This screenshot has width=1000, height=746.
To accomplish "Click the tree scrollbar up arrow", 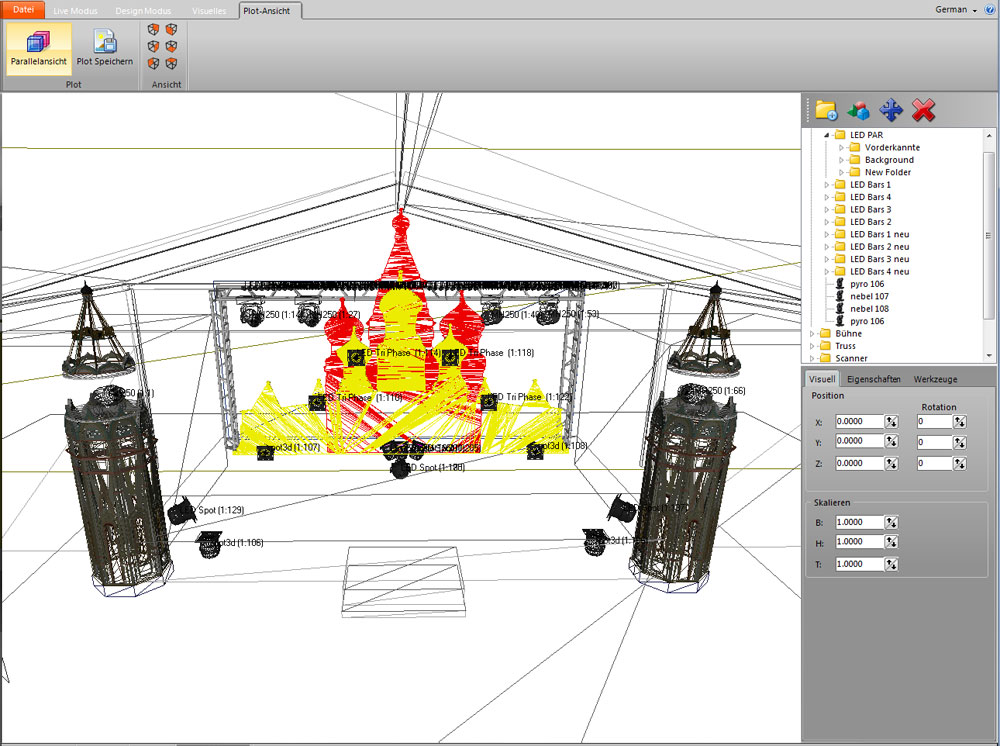I will coord(989,136).
